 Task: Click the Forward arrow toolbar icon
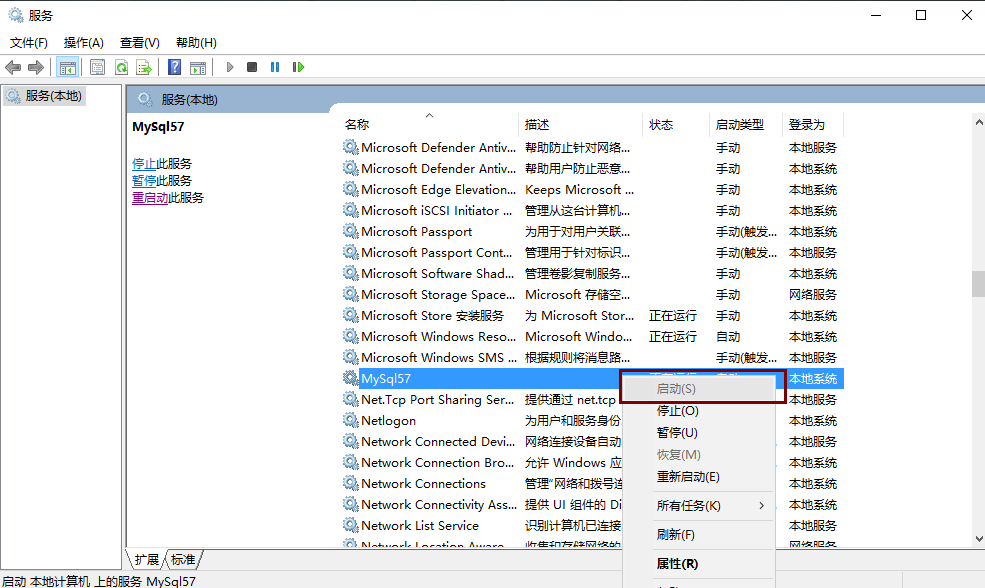click(36, 67)
